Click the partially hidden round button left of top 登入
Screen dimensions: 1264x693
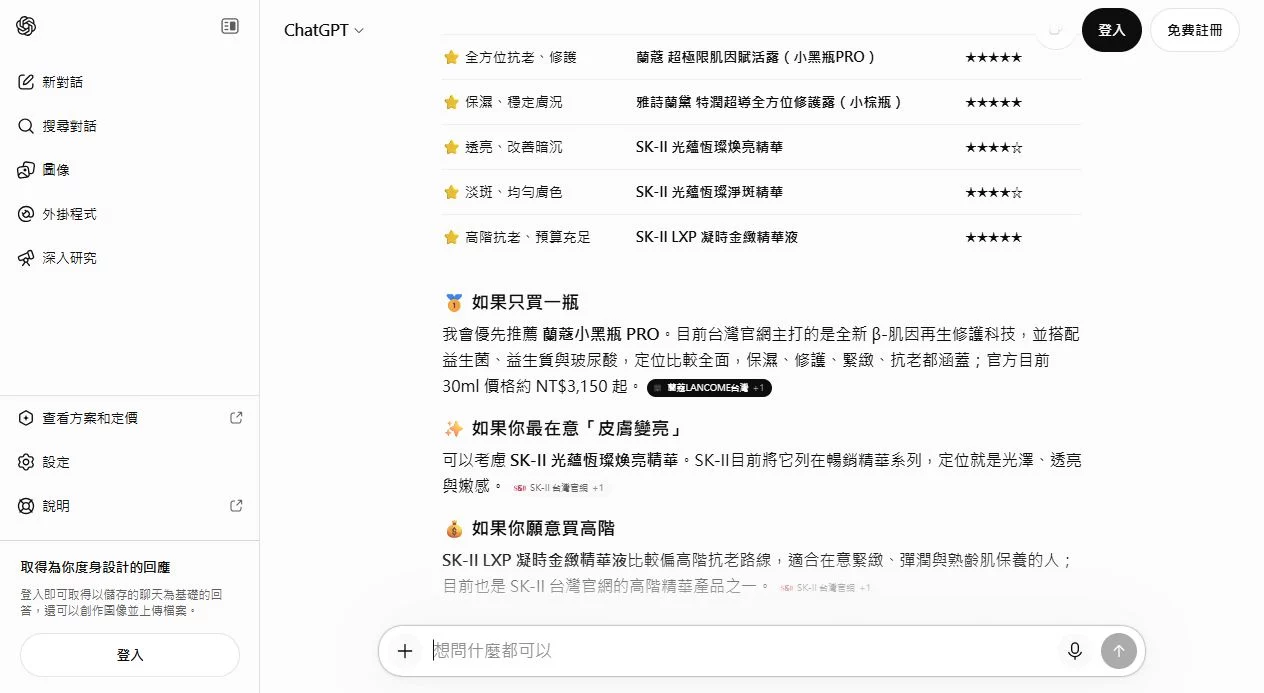coord(1056,30)
